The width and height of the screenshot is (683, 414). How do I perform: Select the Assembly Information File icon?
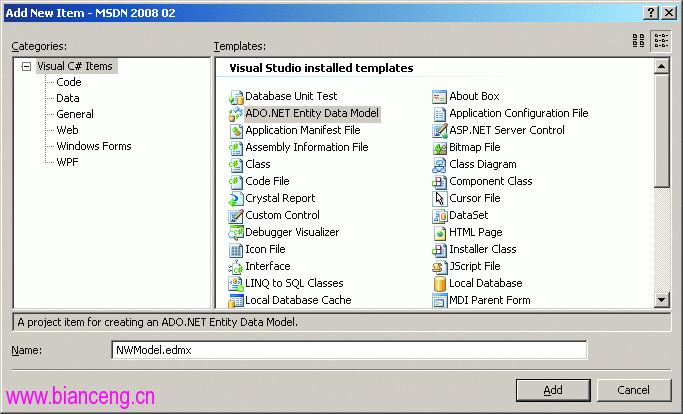(236, 147)
